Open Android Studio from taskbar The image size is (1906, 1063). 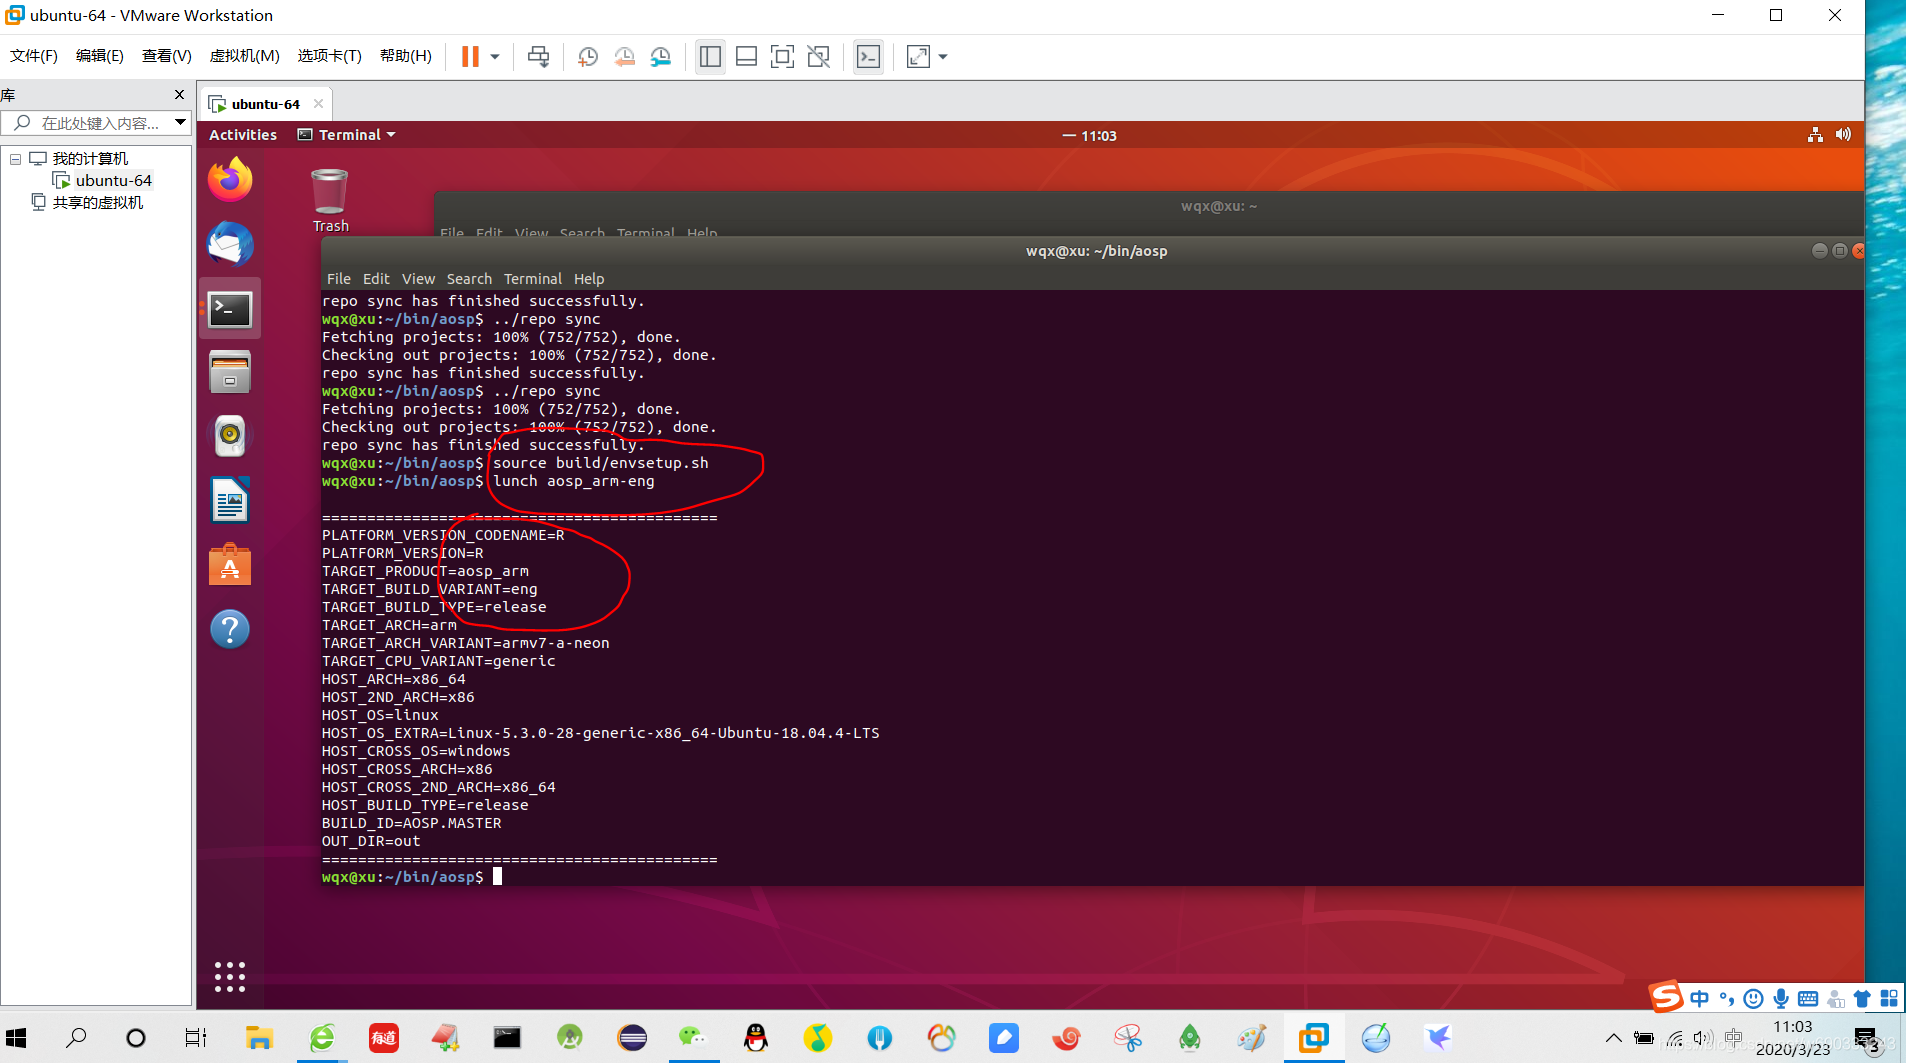coord(569,1038)
